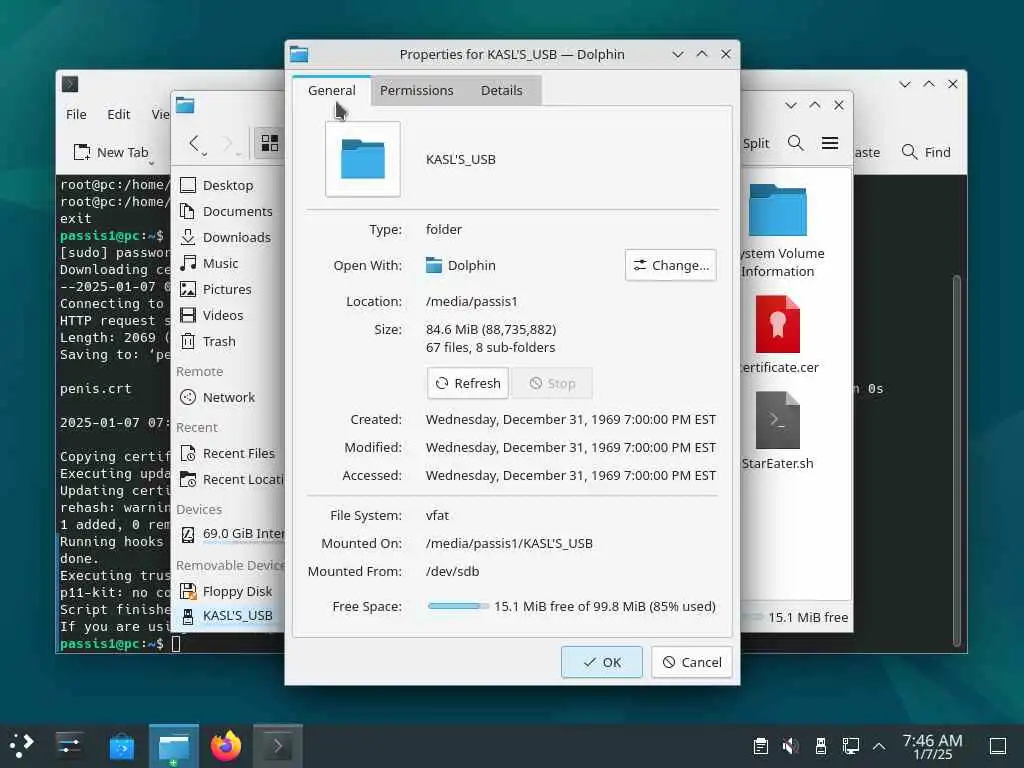Click Show Desktop button in panel
This screenshot has height=768, width=1024.
pyautogui.click(x=998, y=746)
